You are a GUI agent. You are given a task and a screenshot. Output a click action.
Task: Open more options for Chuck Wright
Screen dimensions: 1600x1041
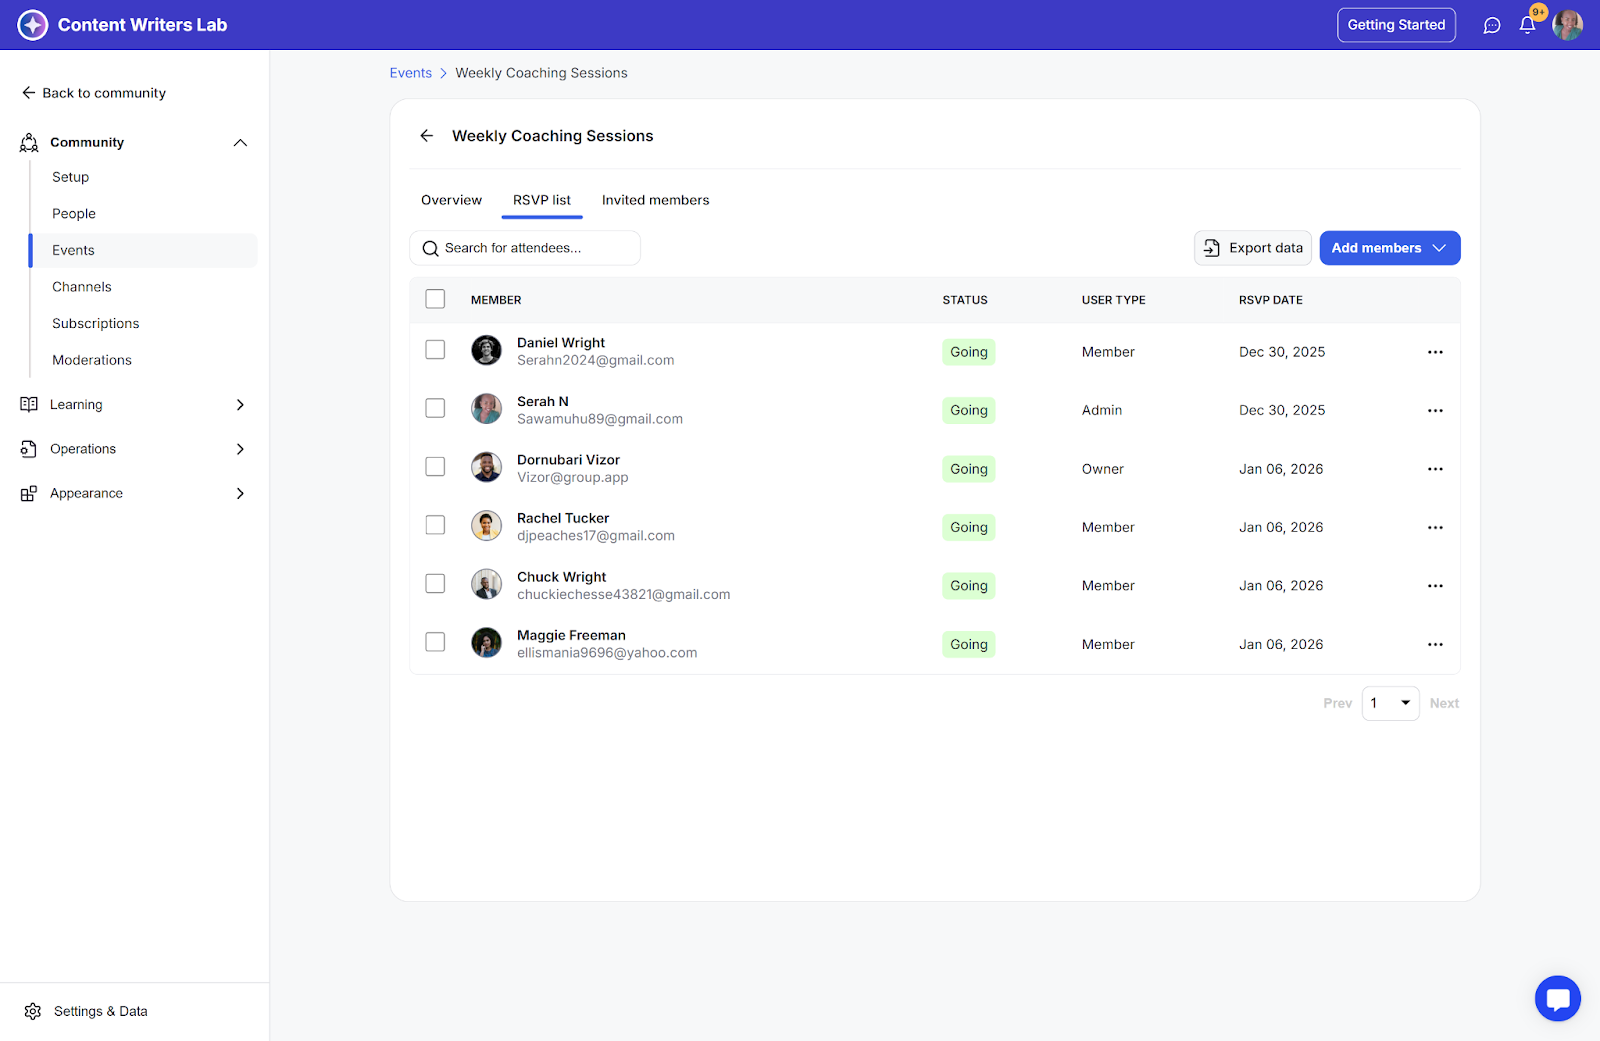click(x=1435, y=586)
